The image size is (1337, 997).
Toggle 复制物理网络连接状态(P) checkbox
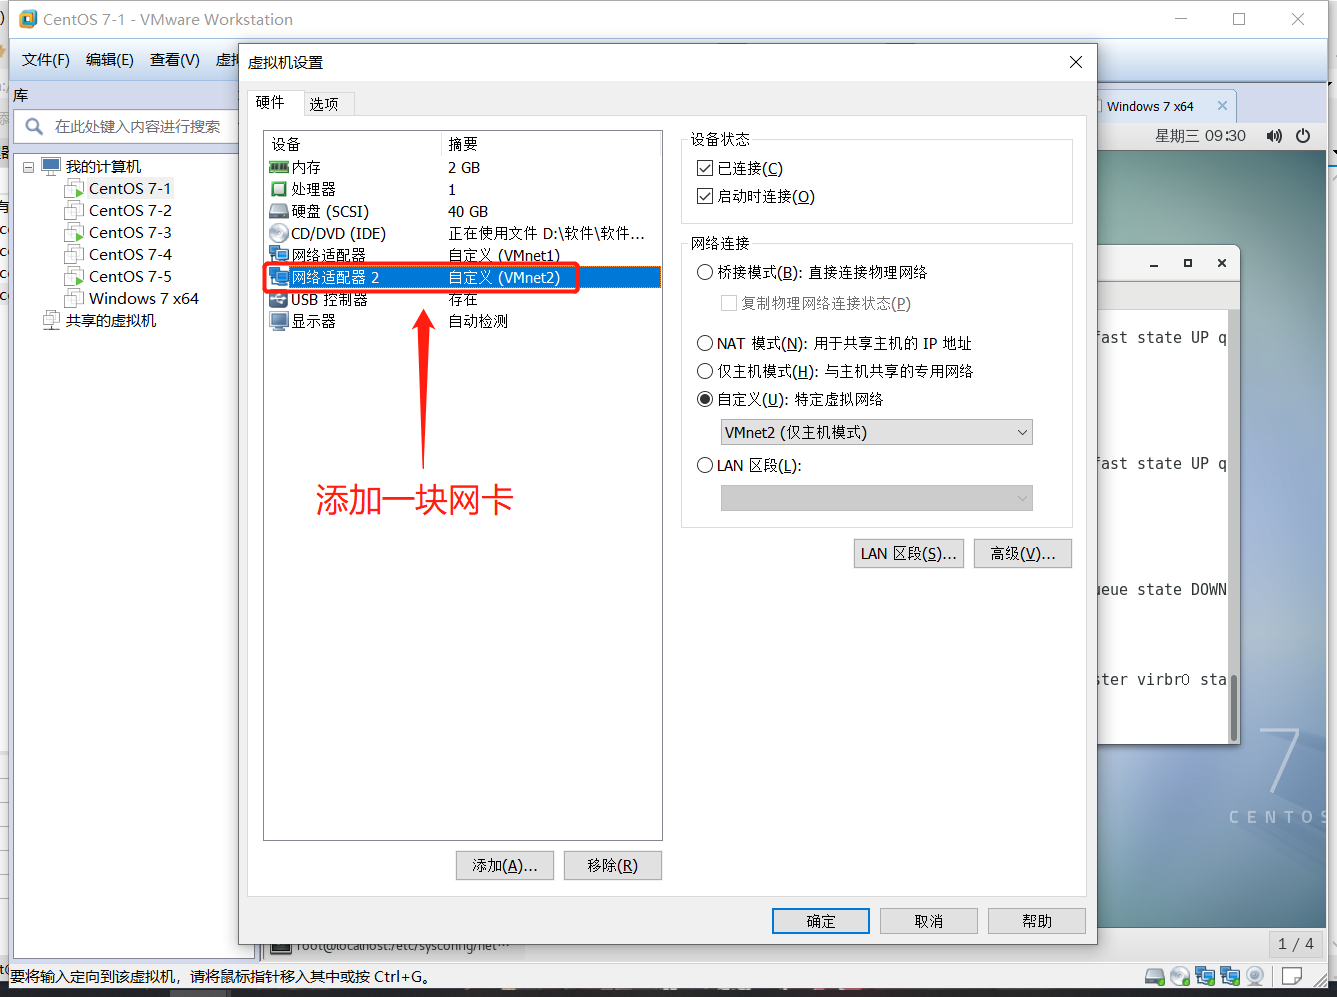tap(729, 303)
